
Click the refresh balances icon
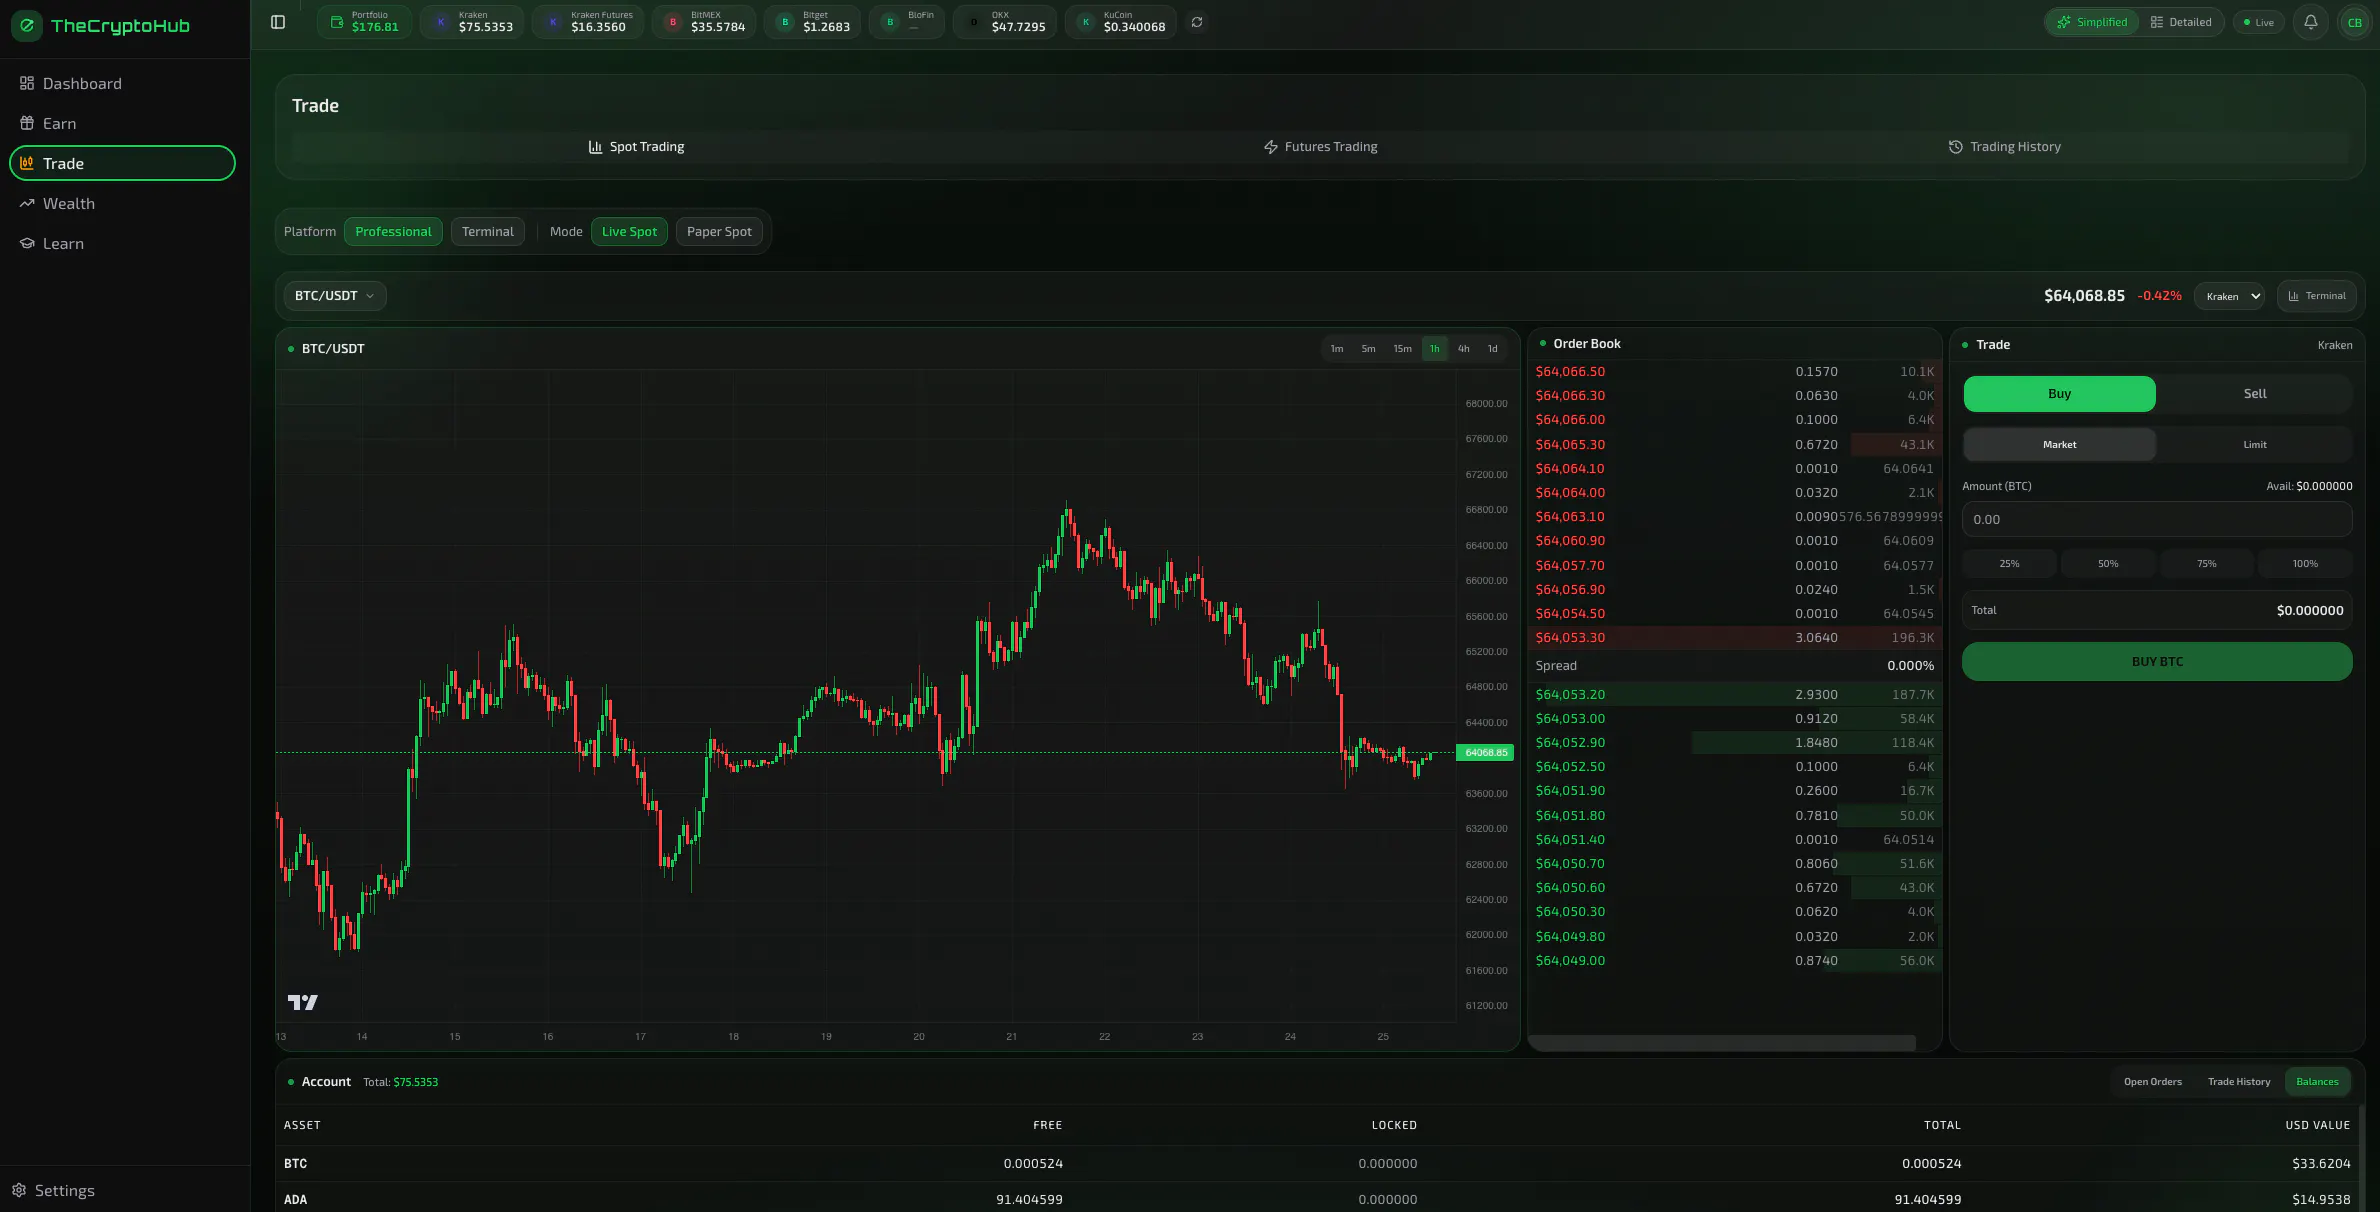tap(1196, 22)
